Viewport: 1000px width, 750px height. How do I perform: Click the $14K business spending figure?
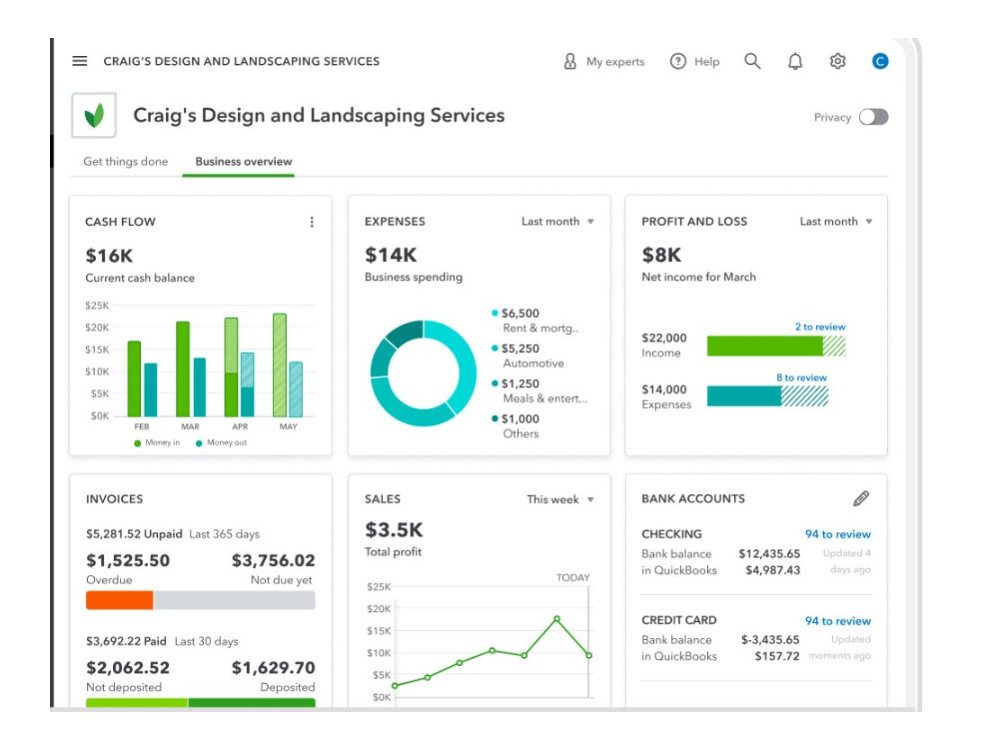click(x=390, y=255)
